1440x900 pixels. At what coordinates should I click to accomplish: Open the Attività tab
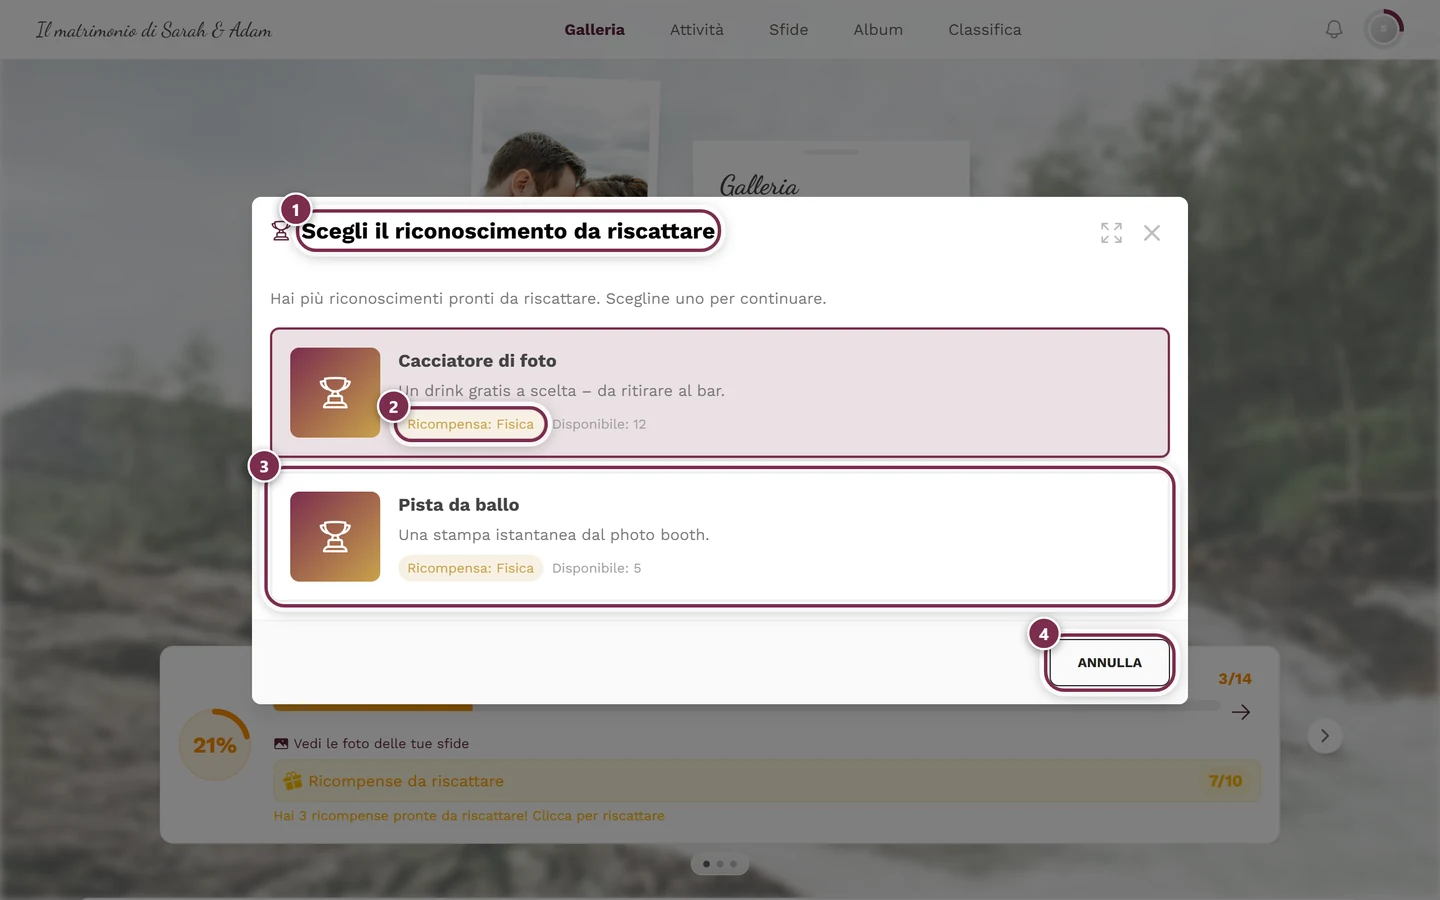point(697,30)
